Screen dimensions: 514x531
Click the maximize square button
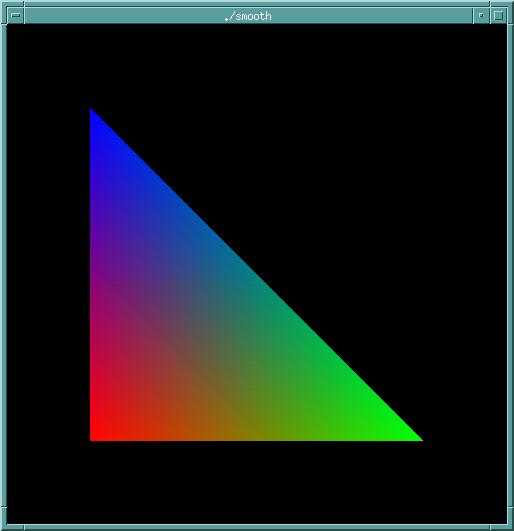tap(498, 15)
